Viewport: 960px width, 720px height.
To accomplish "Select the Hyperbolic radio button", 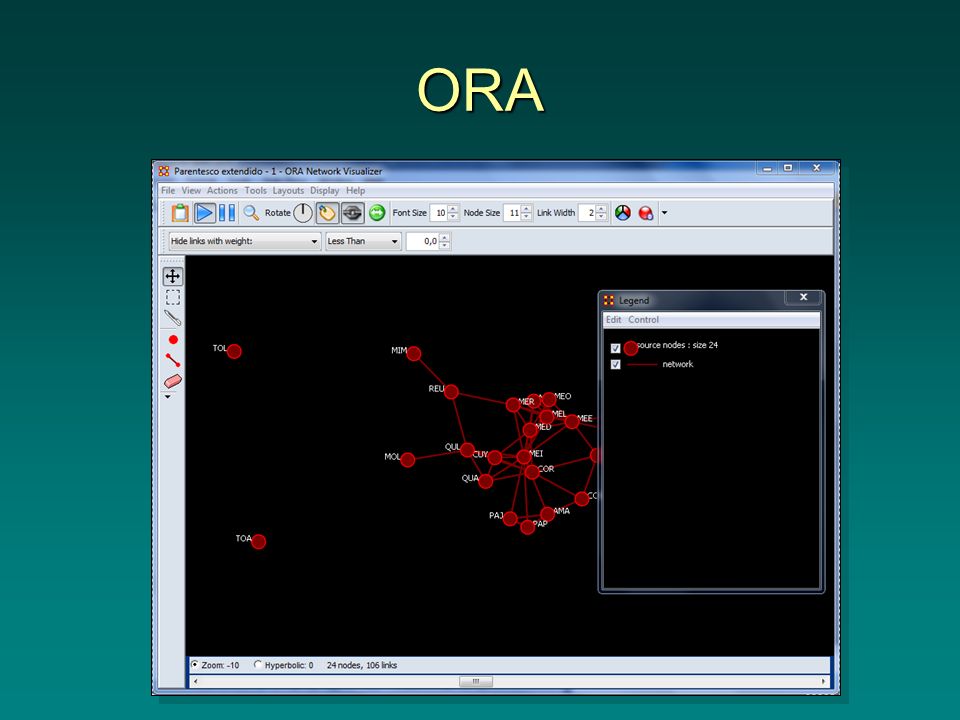I will pos(258,664).
